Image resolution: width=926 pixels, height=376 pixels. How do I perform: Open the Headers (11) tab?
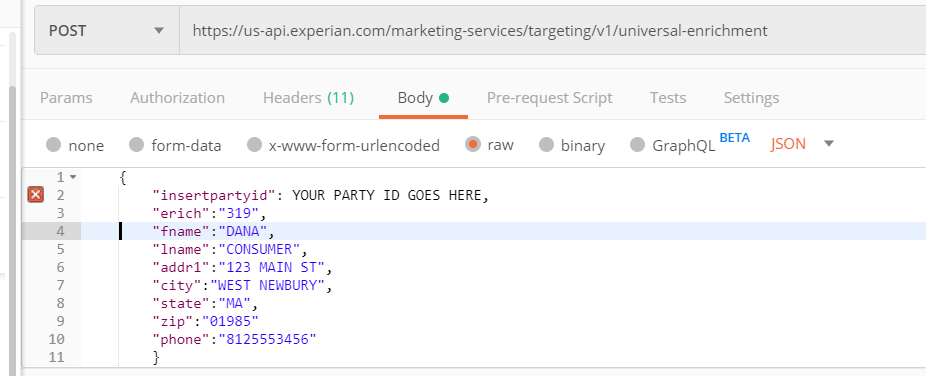tap(308, 97)
